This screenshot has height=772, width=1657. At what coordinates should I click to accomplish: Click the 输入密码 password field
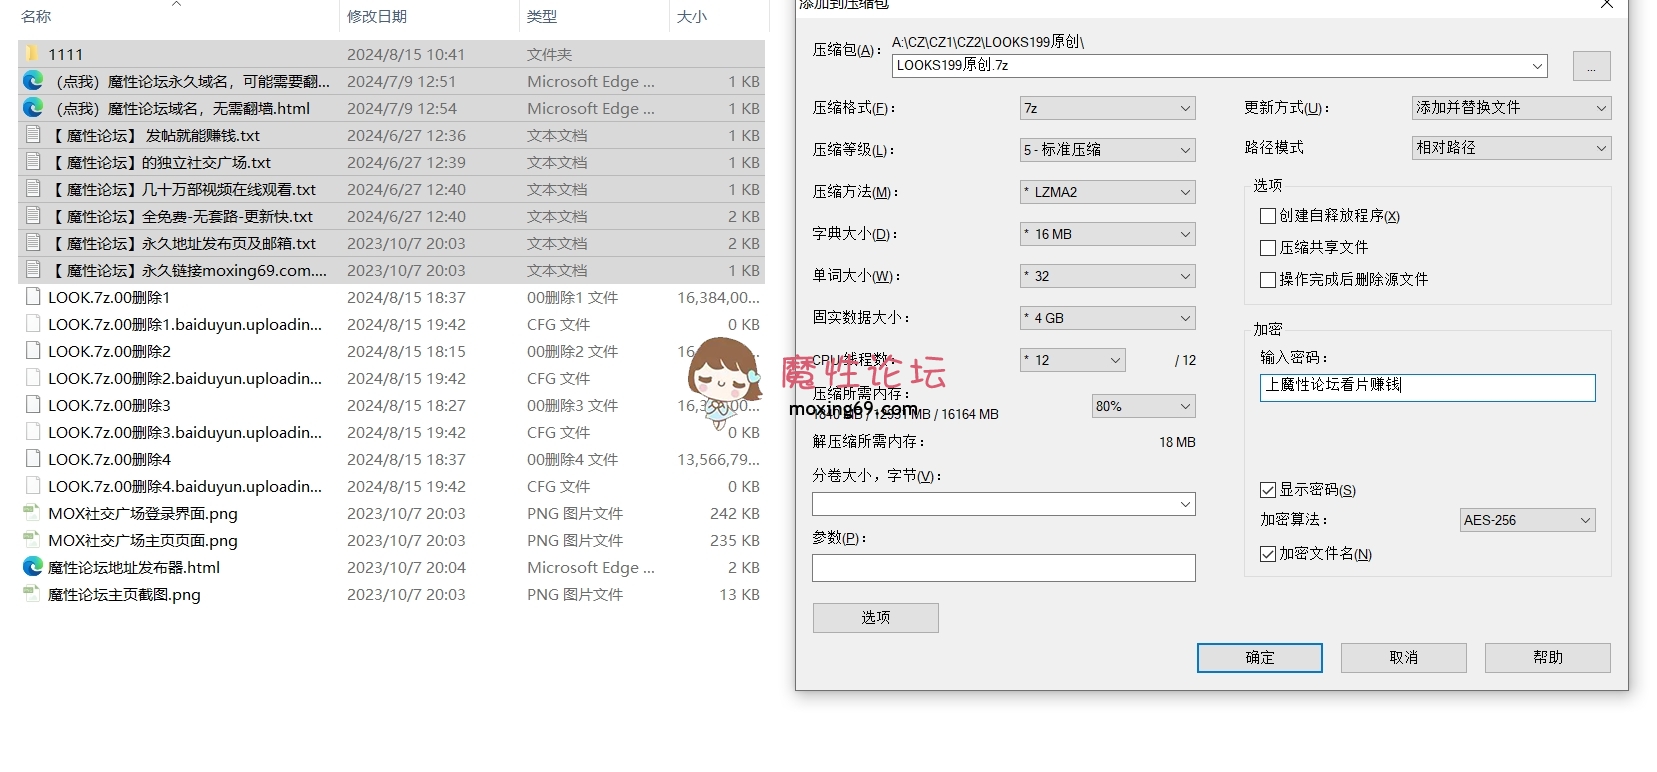point(1428,387)
